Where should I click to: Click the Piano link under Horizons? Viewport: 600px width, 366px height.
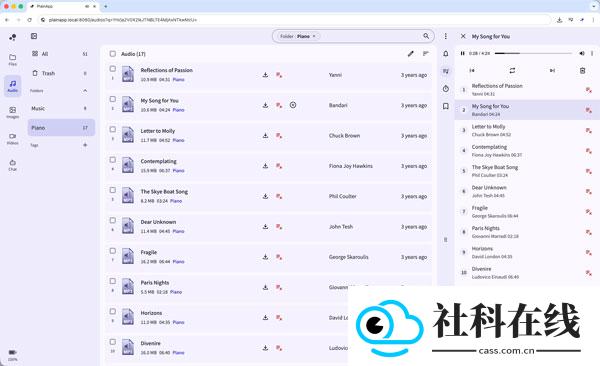178,322
